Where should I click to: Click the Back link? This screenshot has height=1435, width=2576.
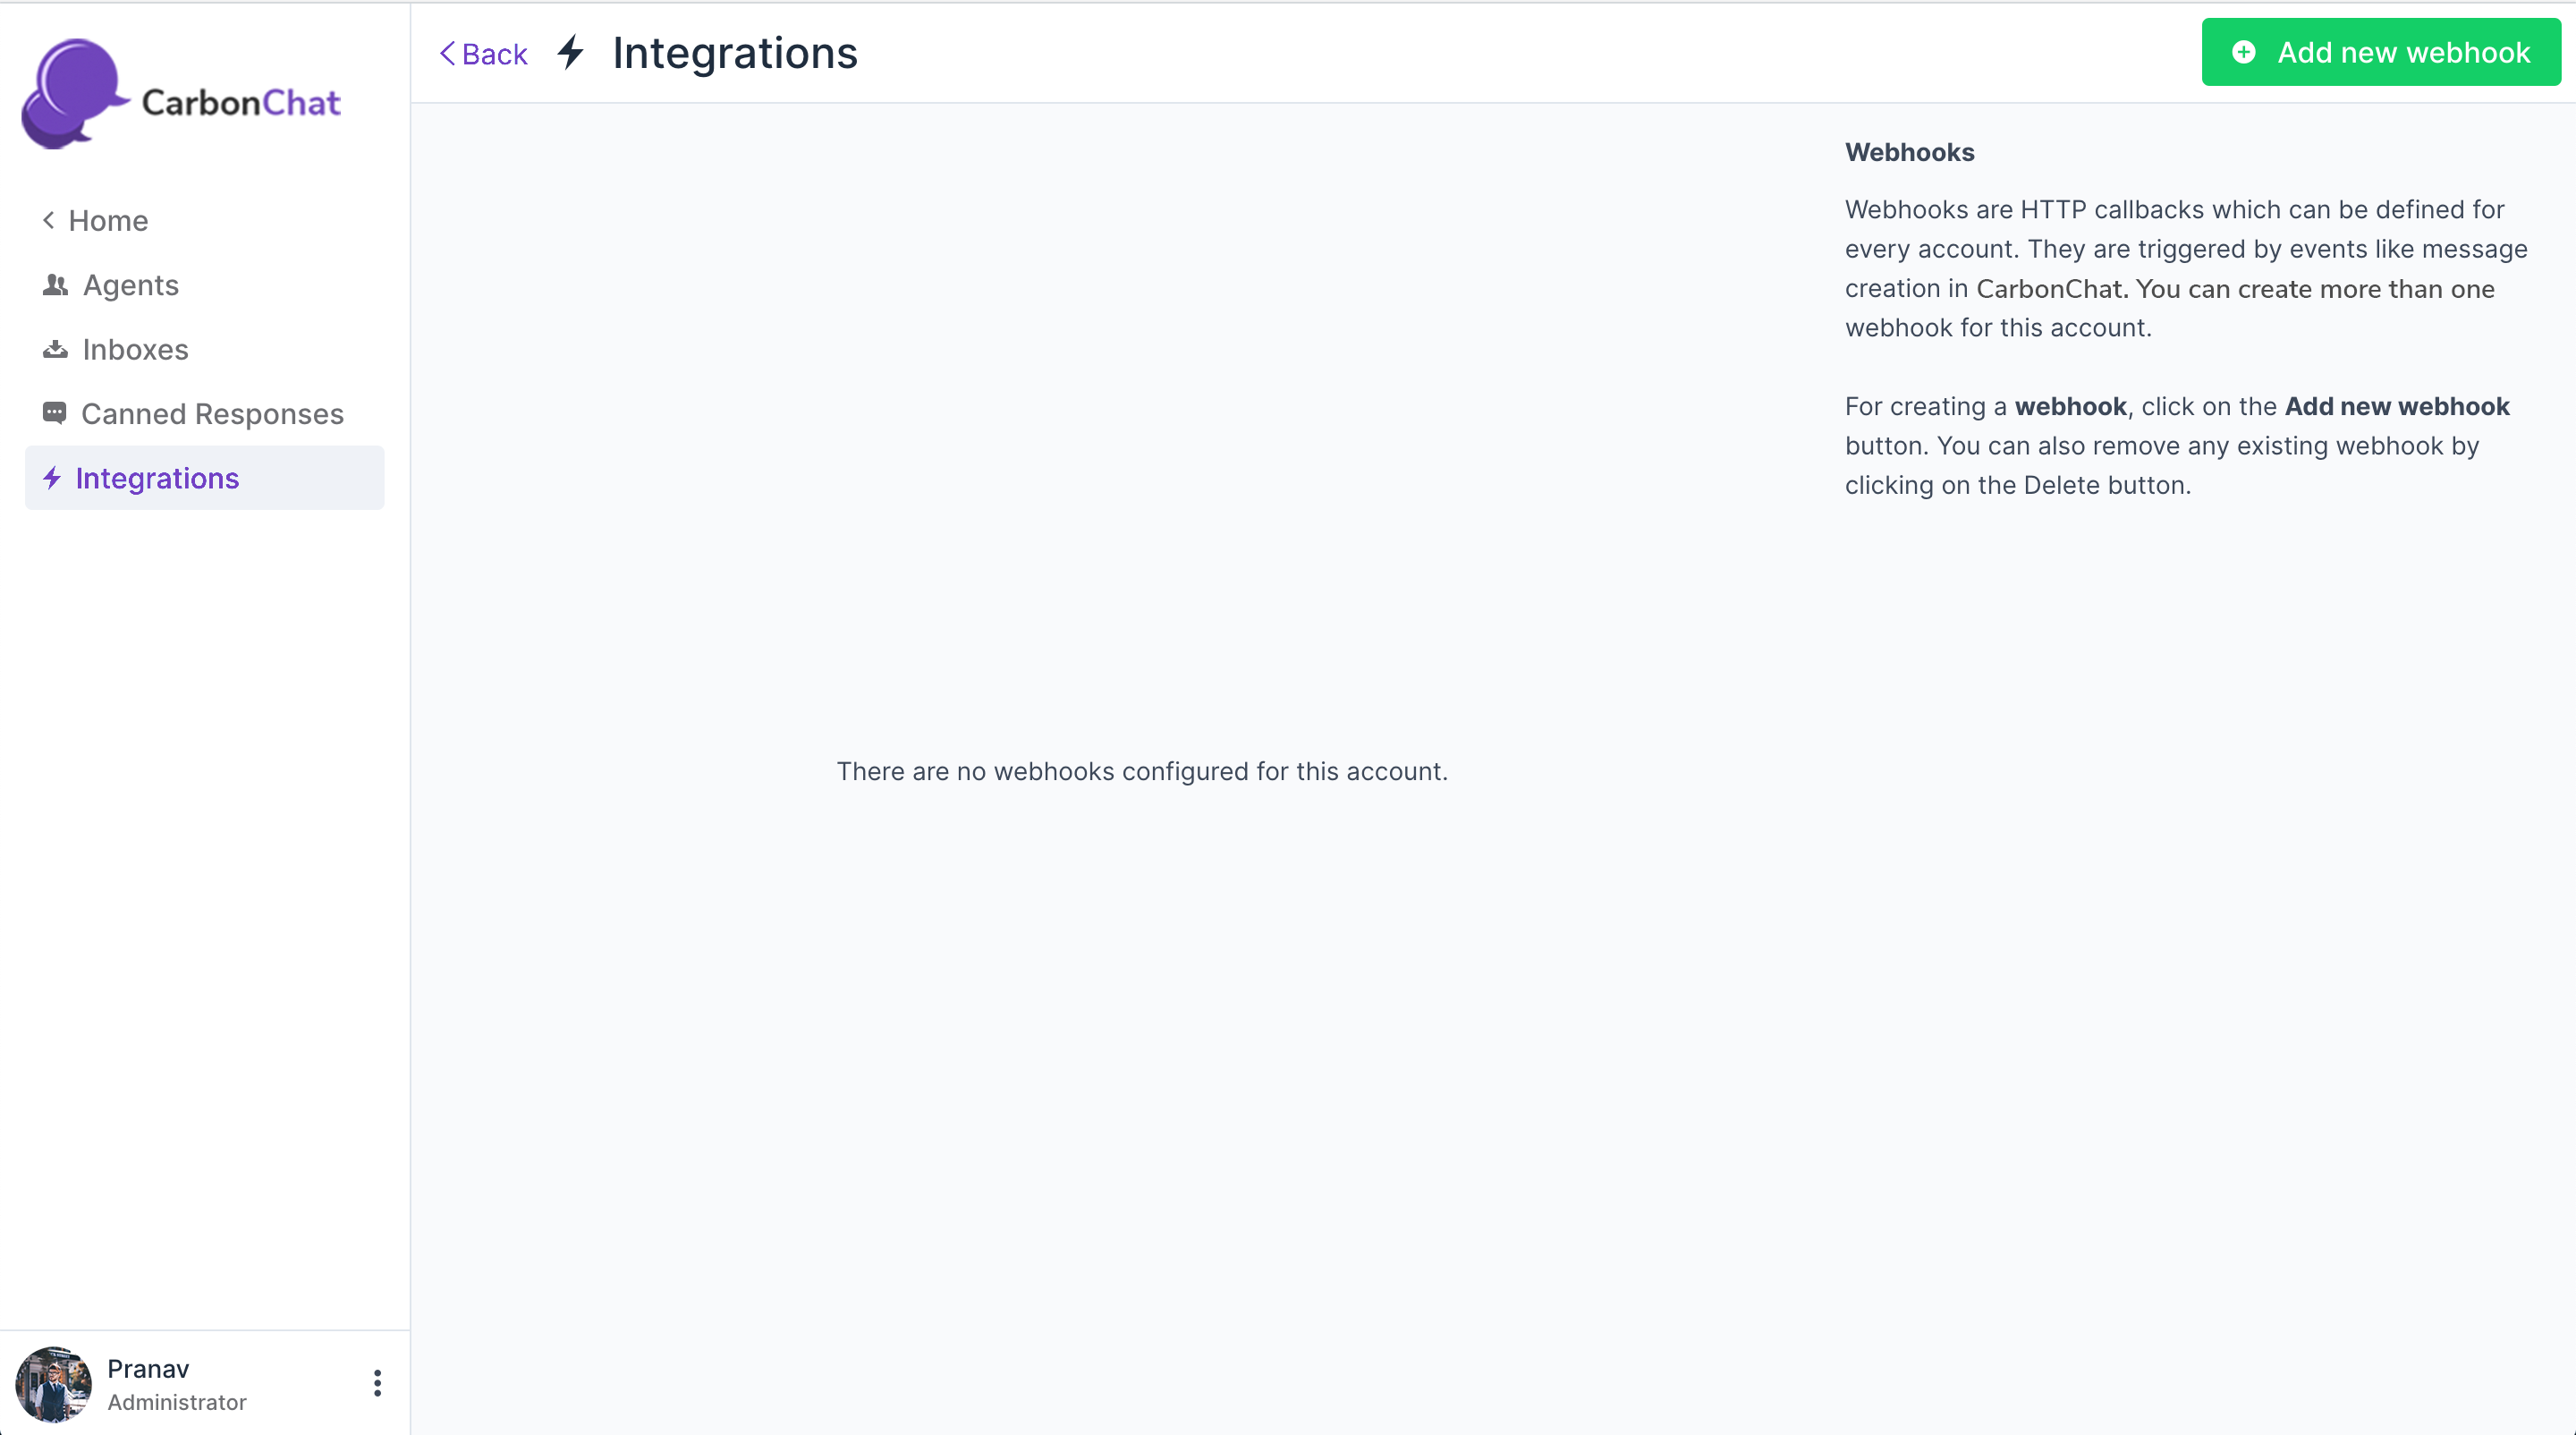(494, 54)
